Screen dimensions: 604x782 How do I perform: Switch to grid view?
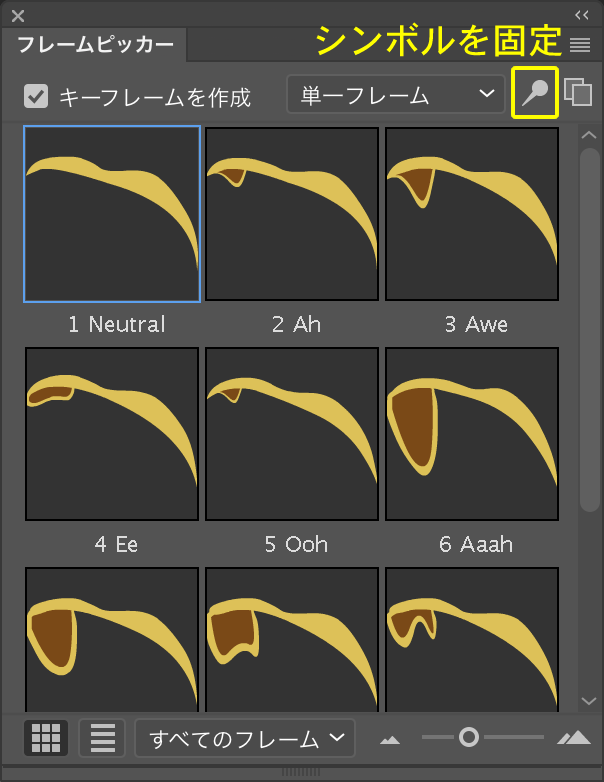46,738
